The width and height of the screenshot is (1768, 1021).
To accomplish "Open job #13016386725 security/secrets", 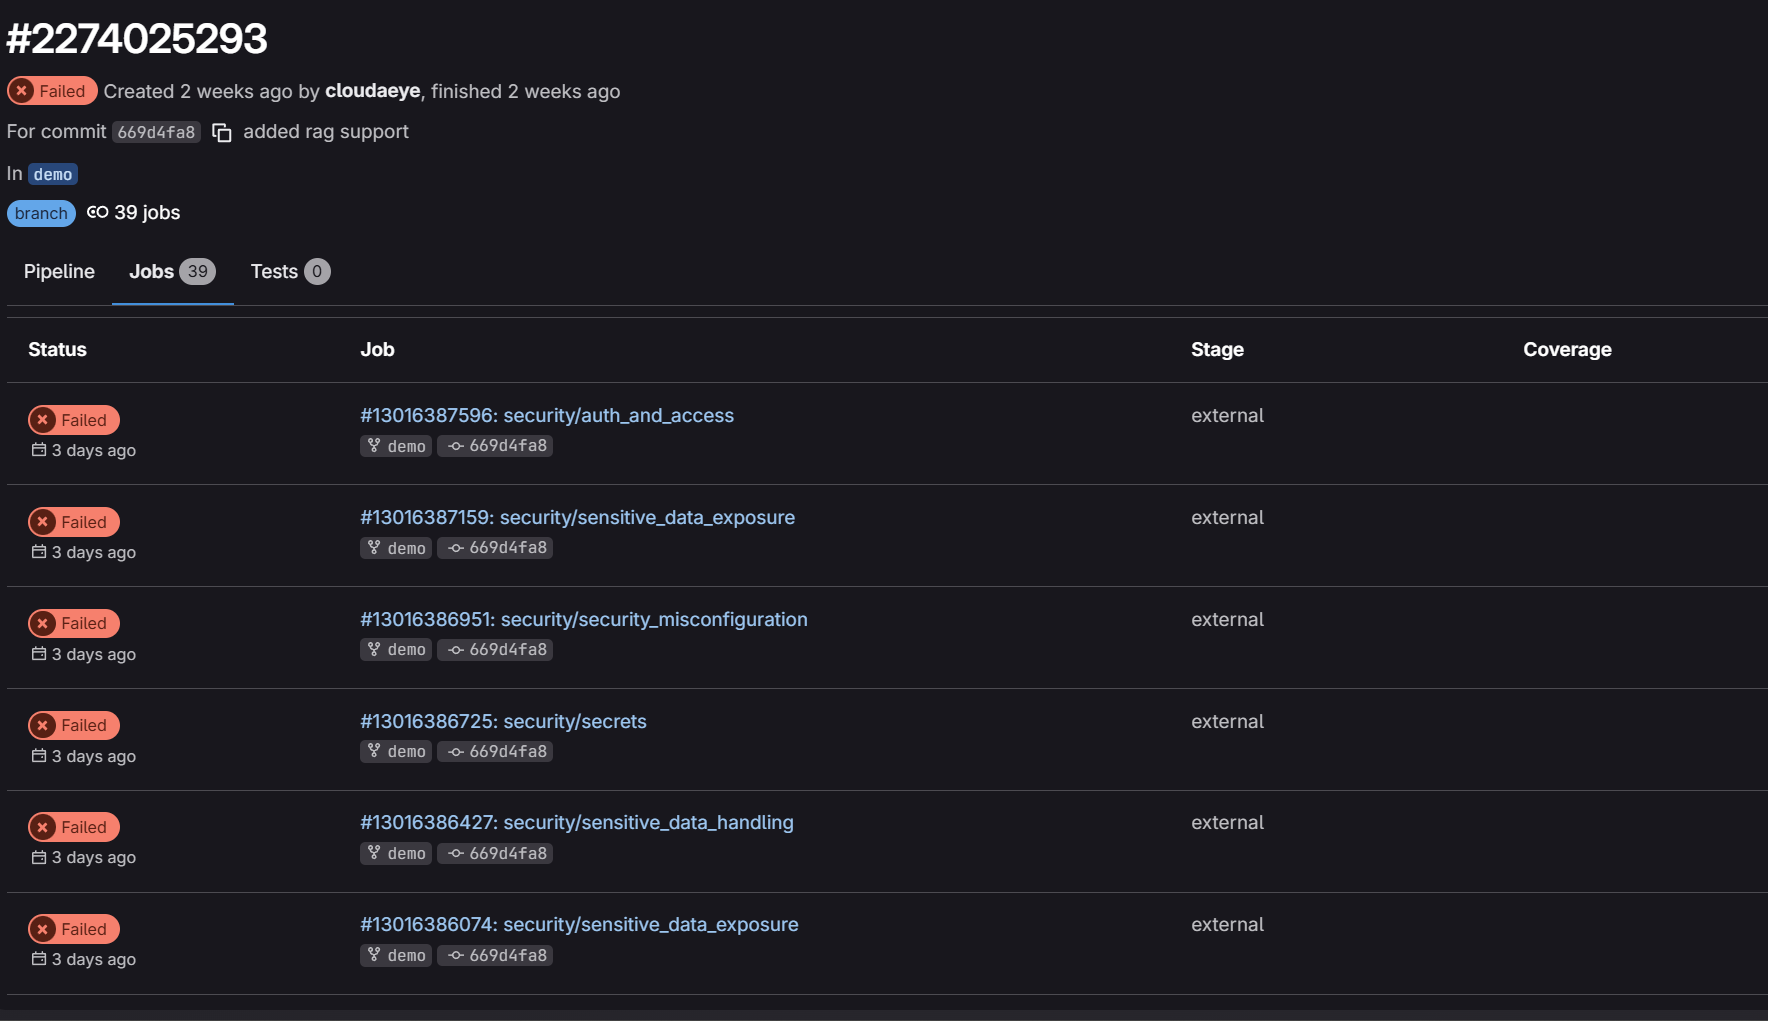I will coord(503,721).
